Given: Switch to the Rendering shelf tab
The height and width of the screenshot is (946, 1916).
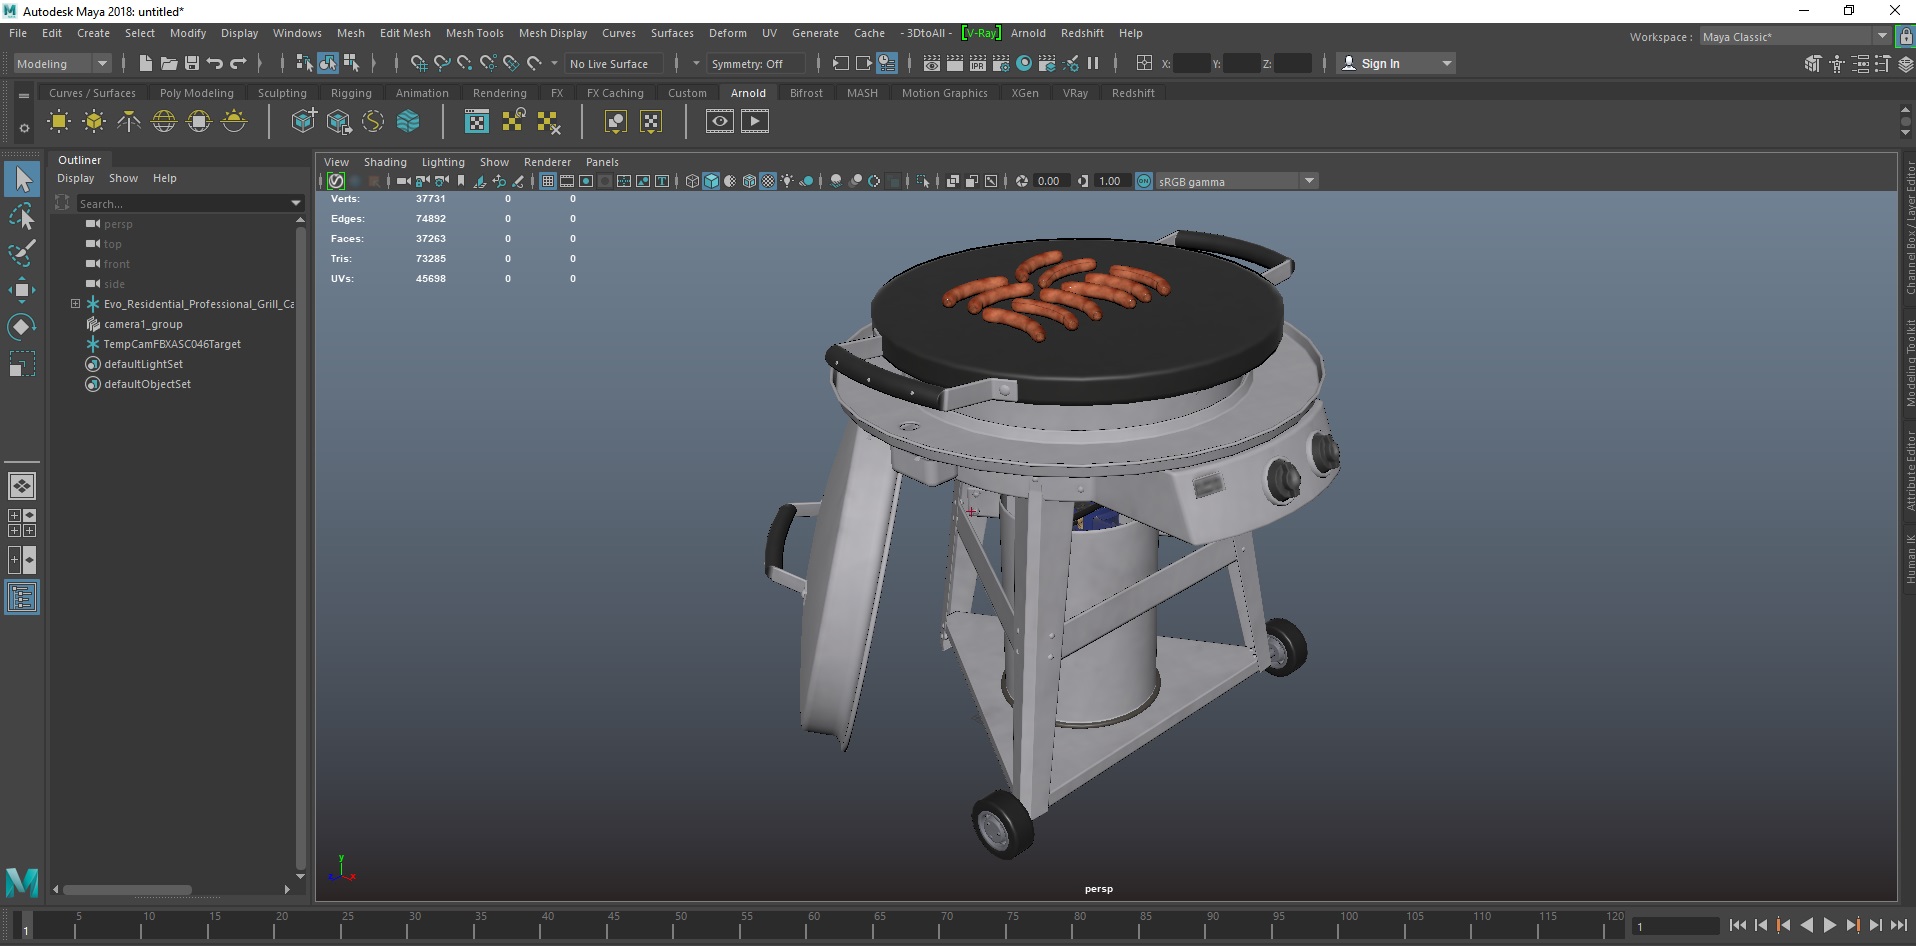Looking at the screenshot, I should [499, 93].
